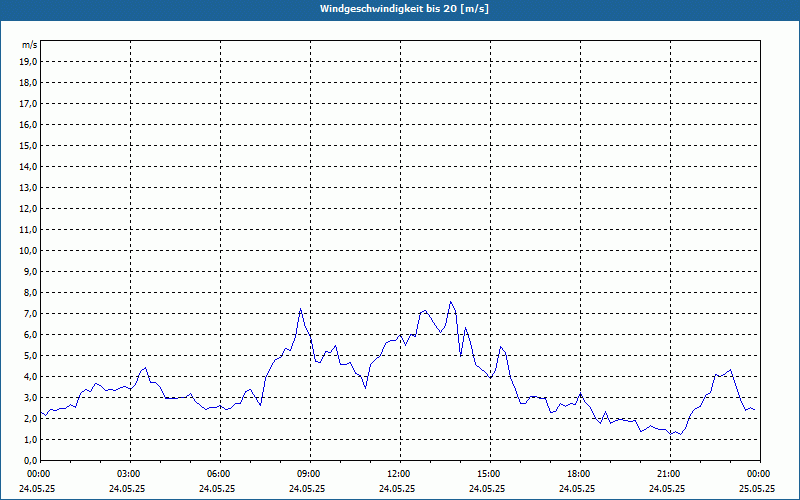Click the '15:00' time label
The image size is (800, 500).
(x=489, y=474)
